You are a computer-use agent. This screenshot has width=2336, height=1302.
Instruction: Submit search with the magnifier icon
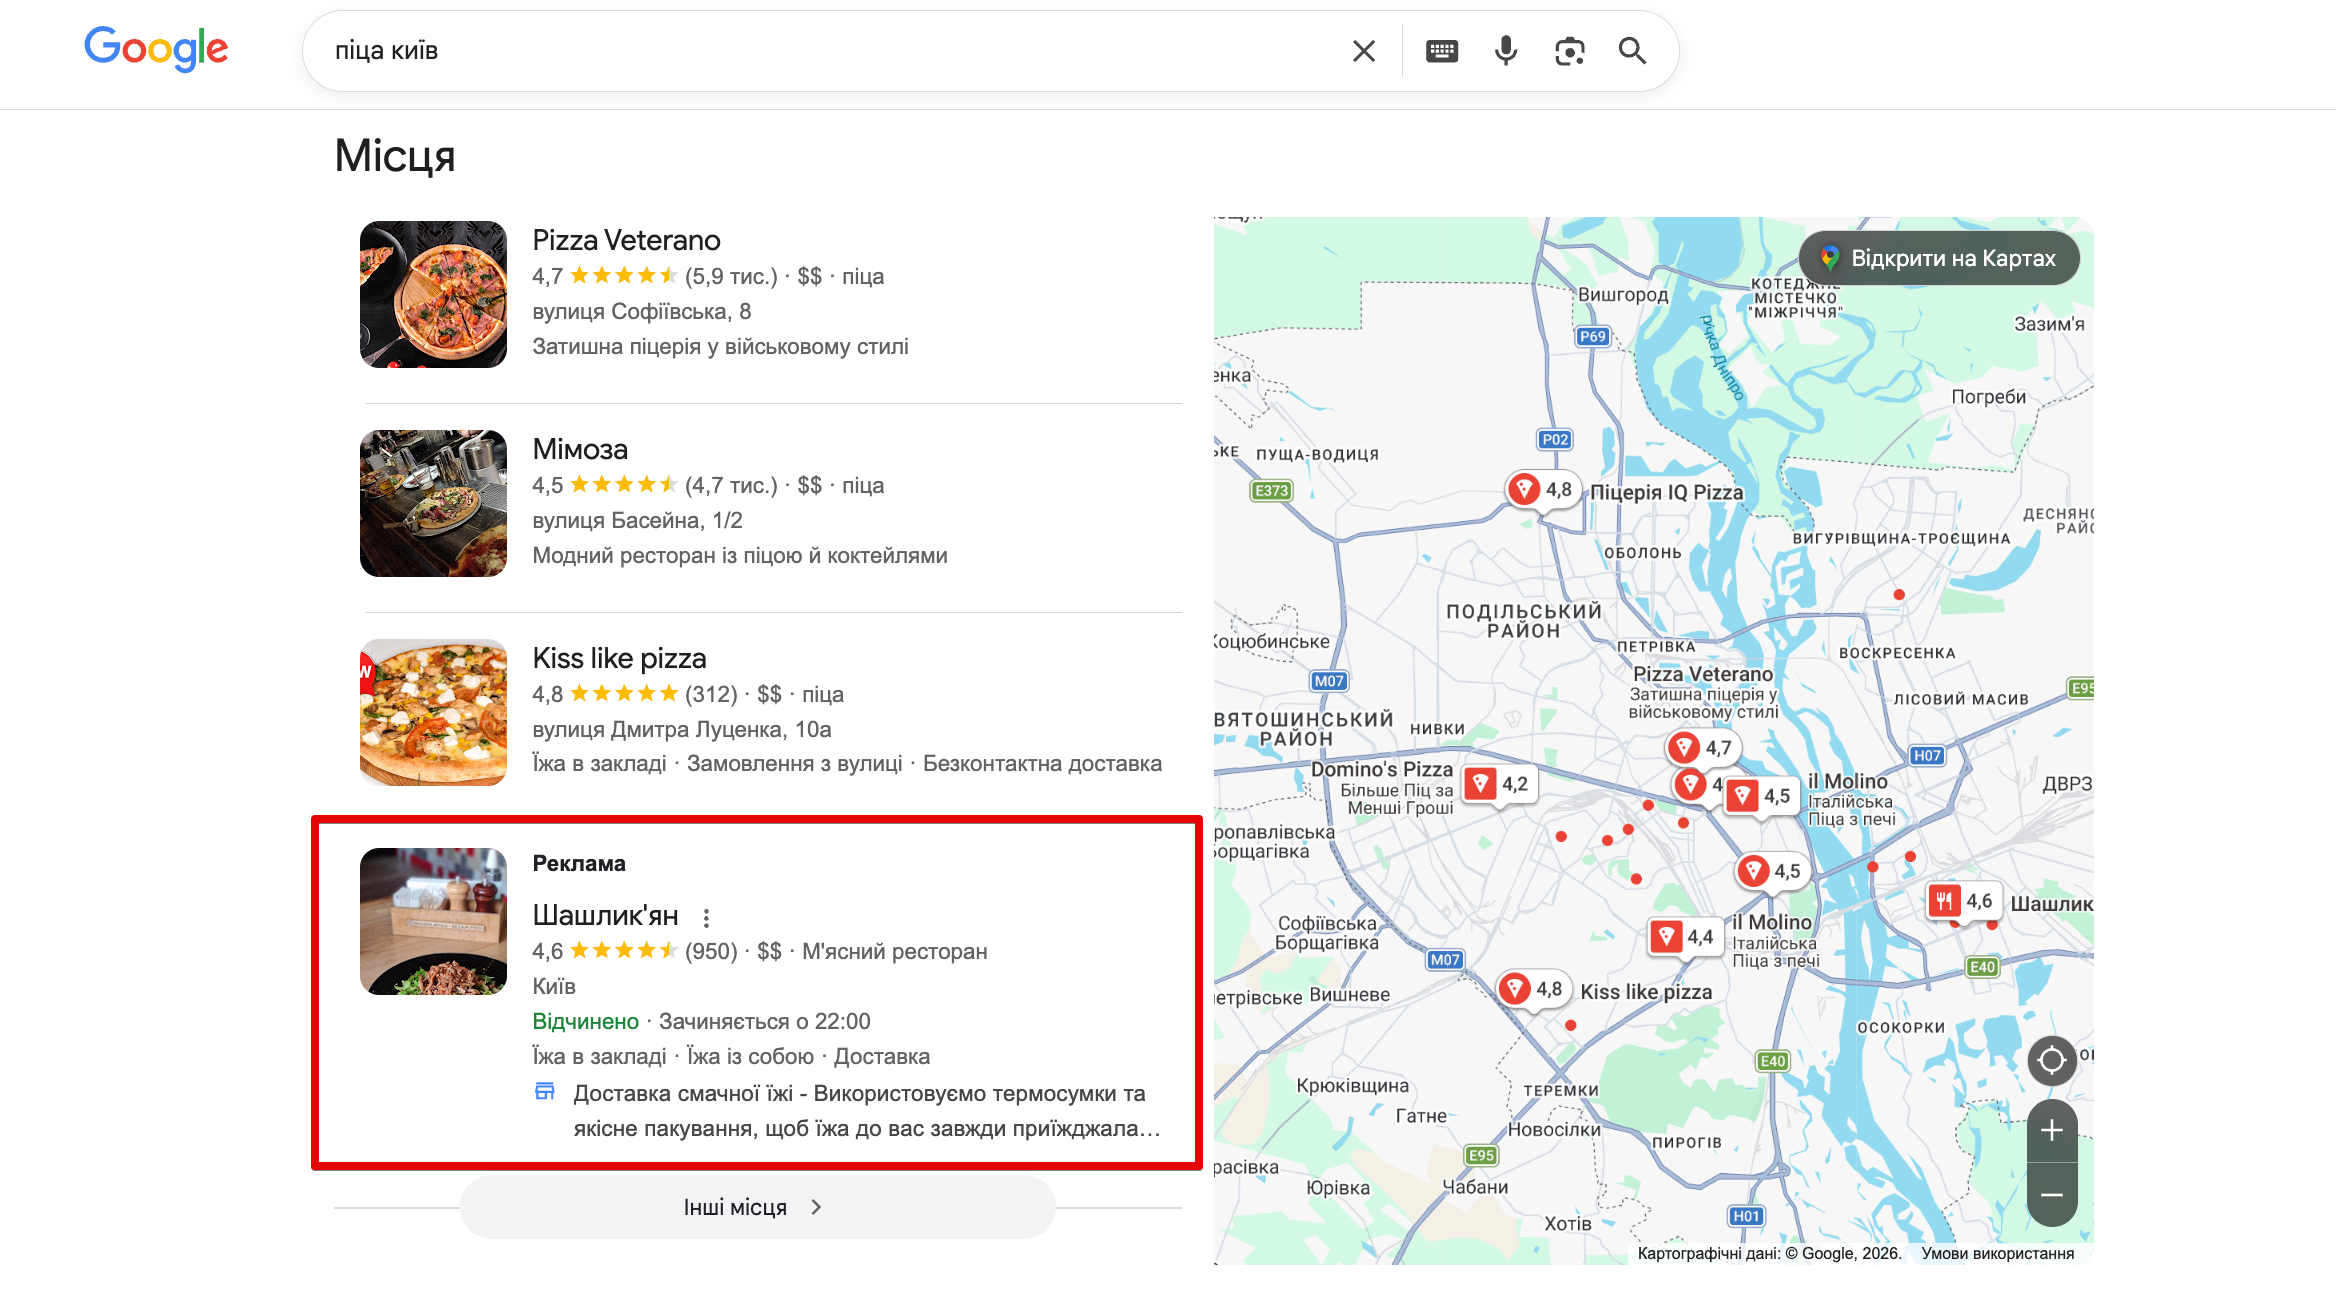pyautogui.click(x=1633, y=51)
